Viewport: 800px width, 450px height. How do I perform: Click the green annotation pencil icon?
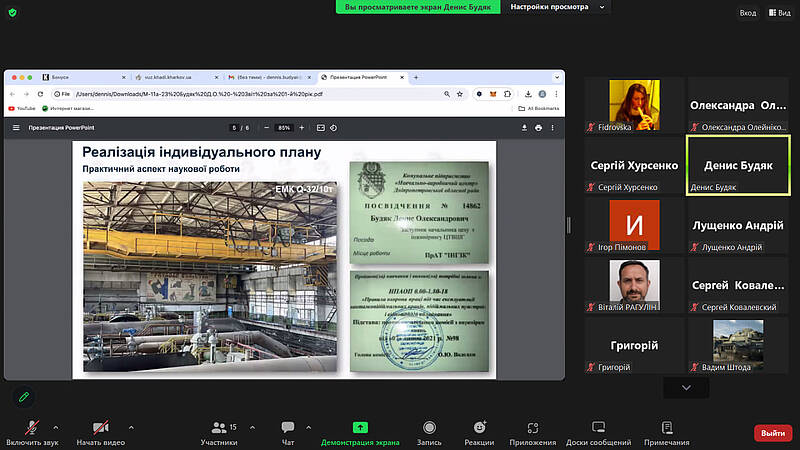[23, 396]
